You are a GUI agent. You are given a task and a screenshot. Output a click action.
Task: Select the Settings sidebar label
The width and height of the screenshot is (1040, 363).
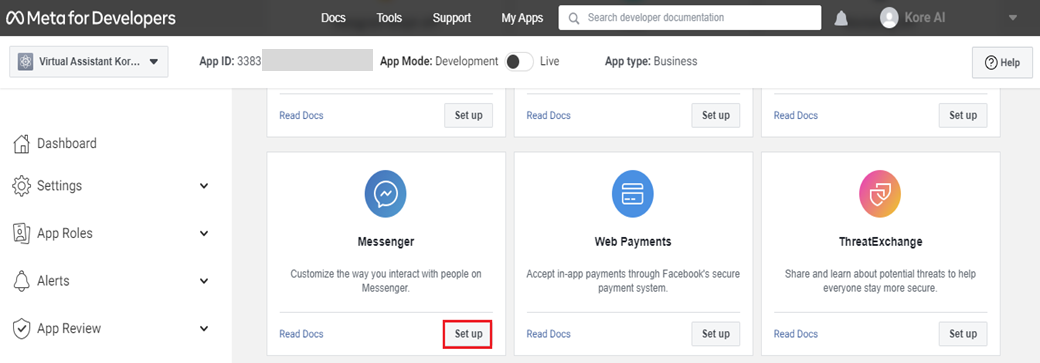(x=60, y=186)
